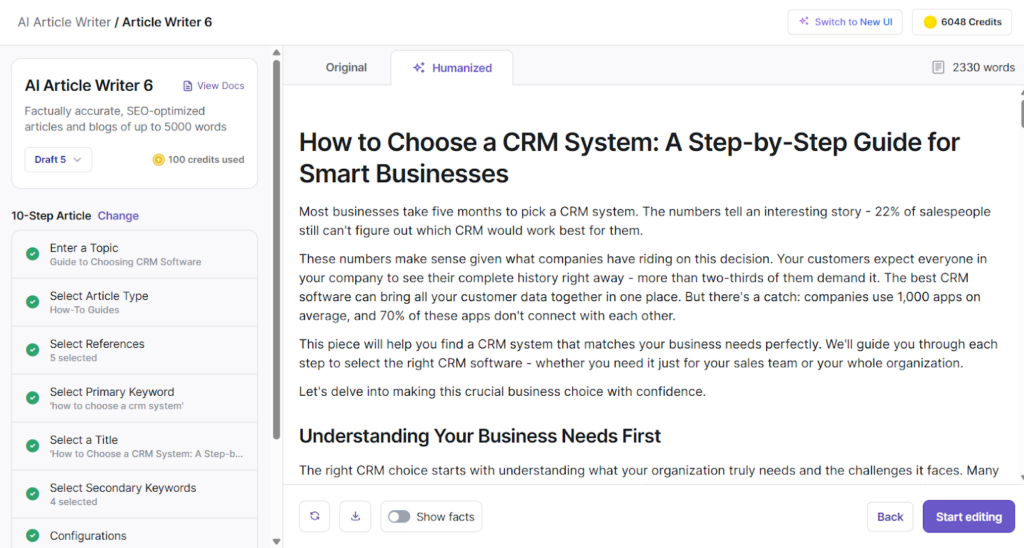Viewport: 1024px width, 548px height.
Task: Toggle the Show facts switch
Action: click(x=399, y=517)
